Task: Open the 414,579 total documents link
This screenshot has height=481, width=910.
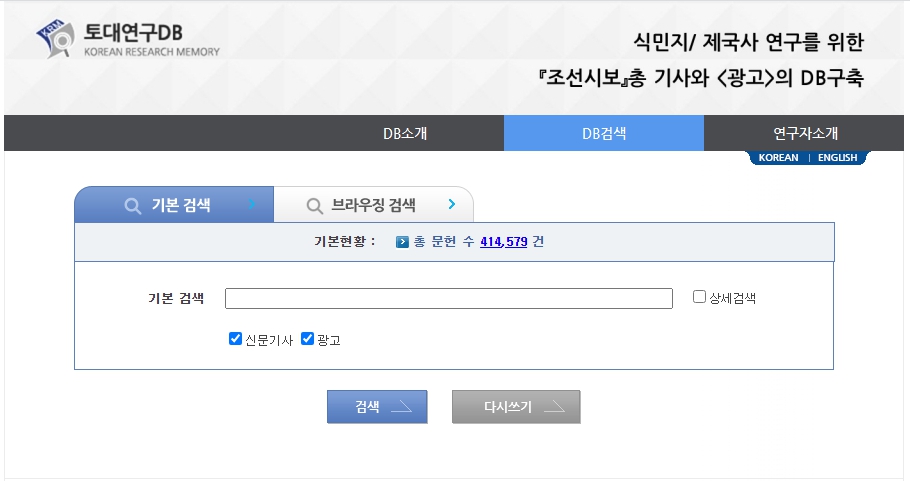Action: click(503, 242)
